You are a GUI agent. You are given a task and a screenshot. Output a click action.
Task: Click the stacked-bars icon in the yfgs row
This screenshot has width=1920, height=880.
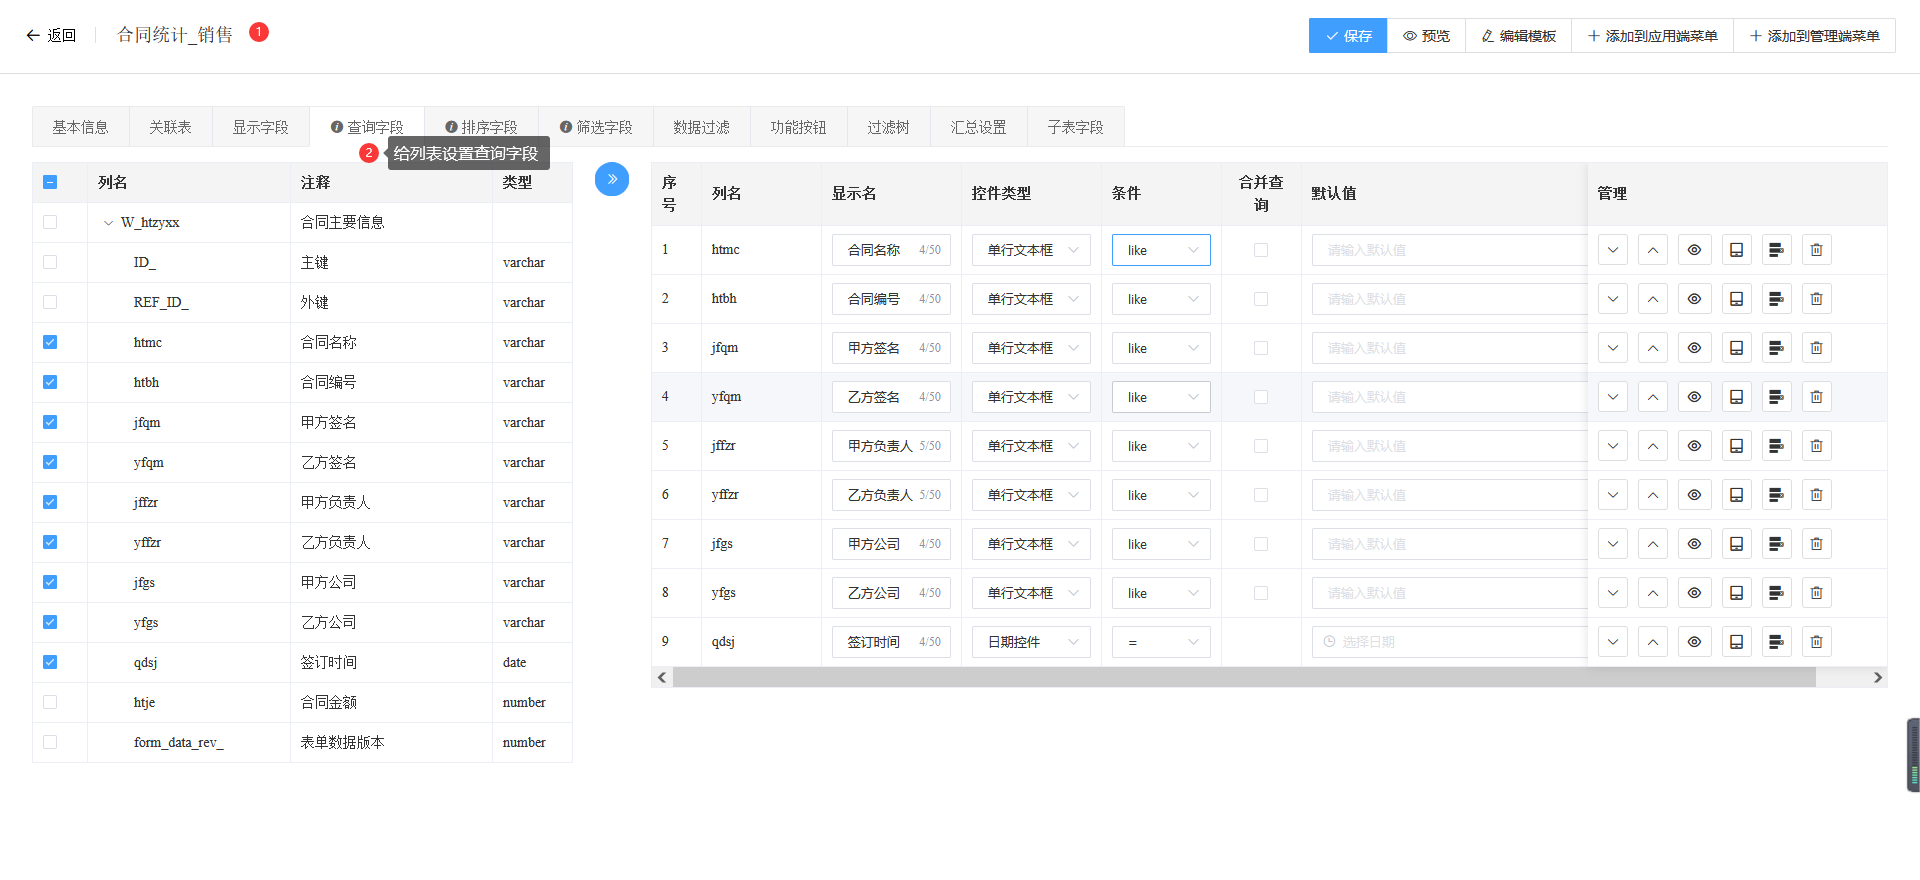point(1776,593)
